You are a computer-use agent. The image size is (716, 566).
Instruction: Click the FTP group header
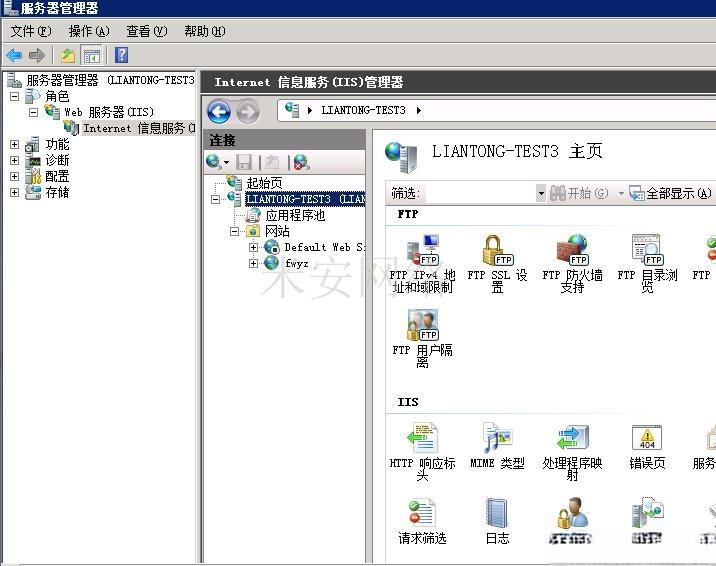tap(408, 214)
